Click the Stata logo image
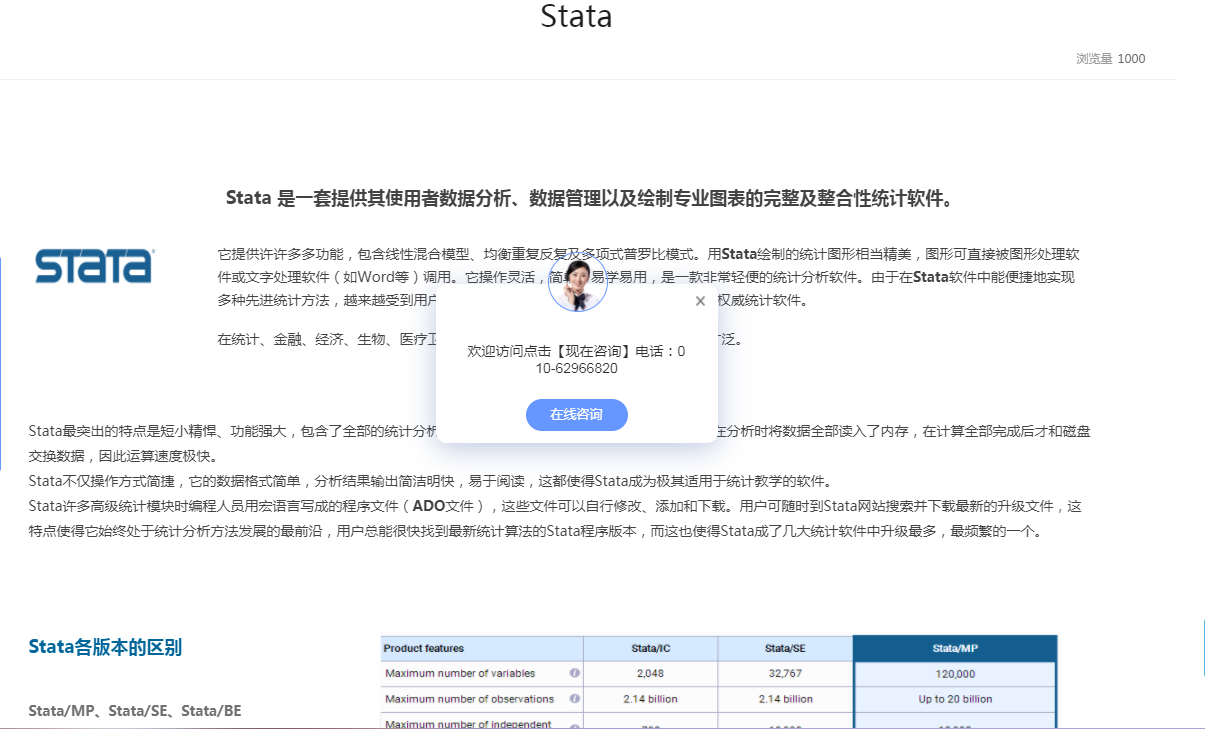Screen dimensions: 1205x729 tap(93, 266)
